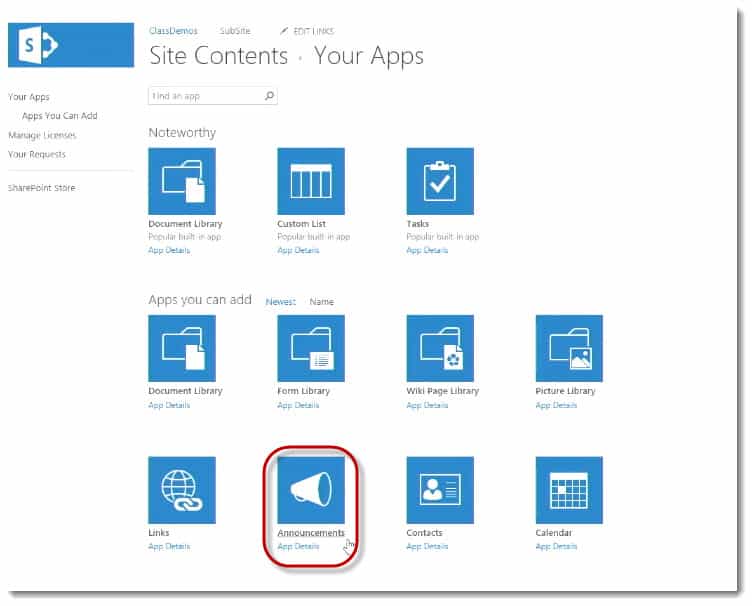The height and width of the screenshot is (606, 752).
Task: Open App Details under Calendar
Action: pos(556,546)
